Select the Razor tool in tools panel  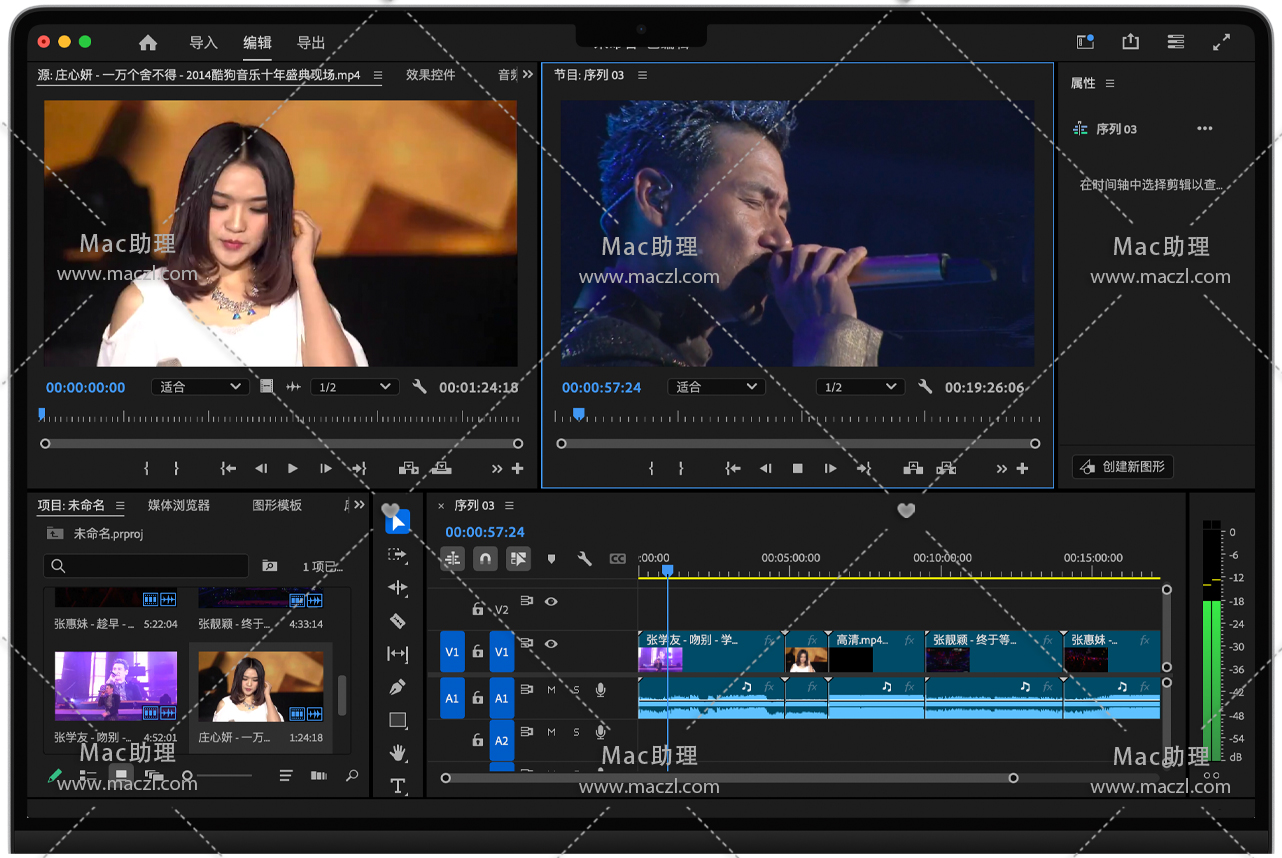coord(397,621)
